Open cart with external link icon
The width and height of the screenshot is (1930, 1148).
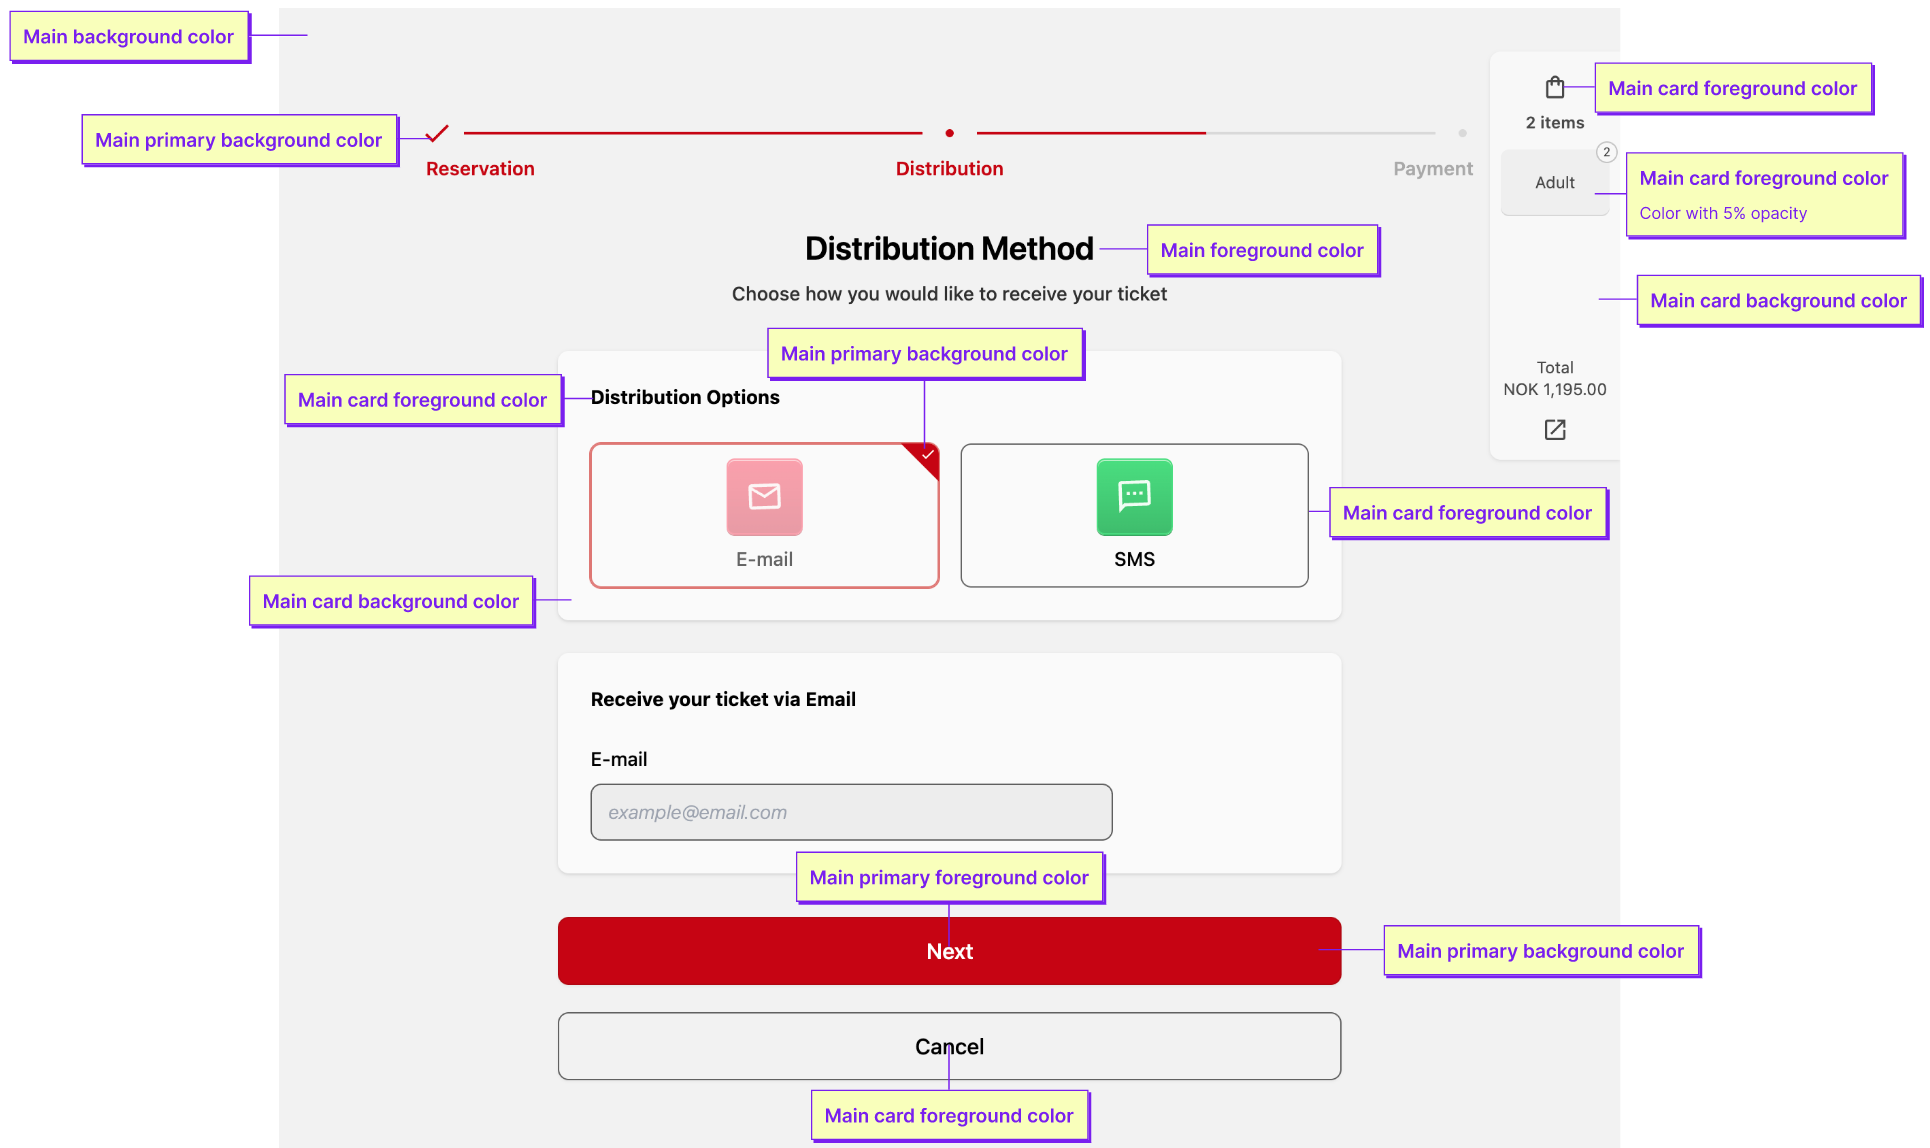click(1554, 430)
